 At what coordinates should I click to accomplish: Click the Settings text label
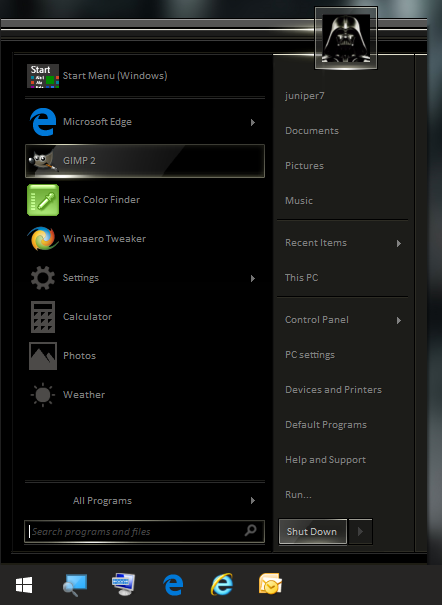(x=81, y=278)
